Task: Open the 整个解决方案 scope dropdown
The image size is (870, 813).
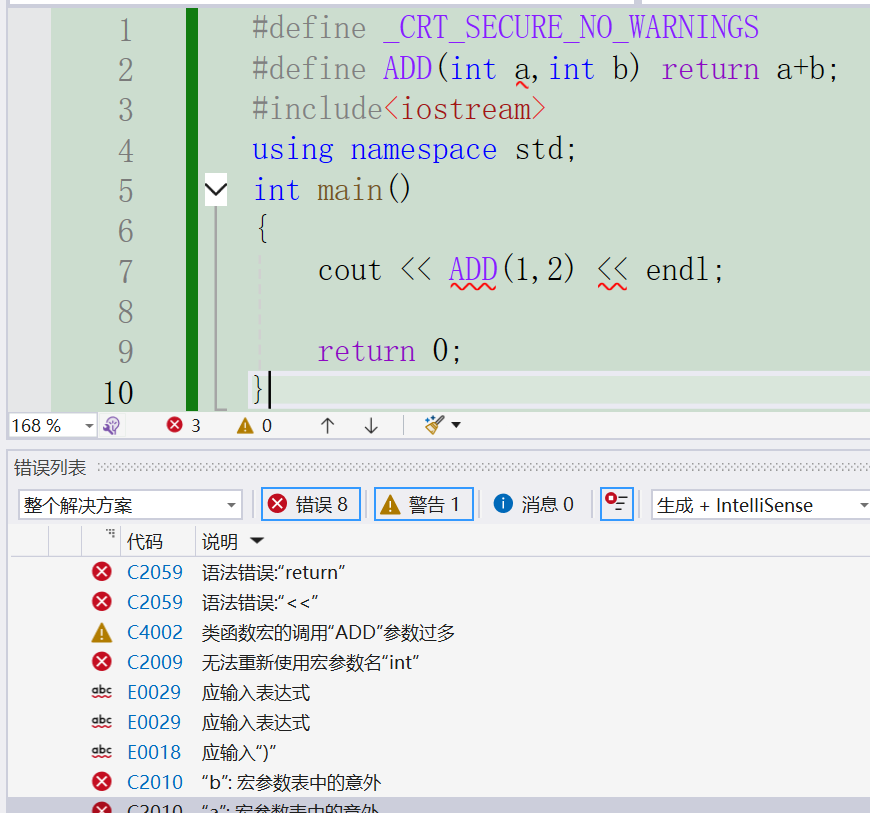Action: pyautogui.click(x=130, y=505)
